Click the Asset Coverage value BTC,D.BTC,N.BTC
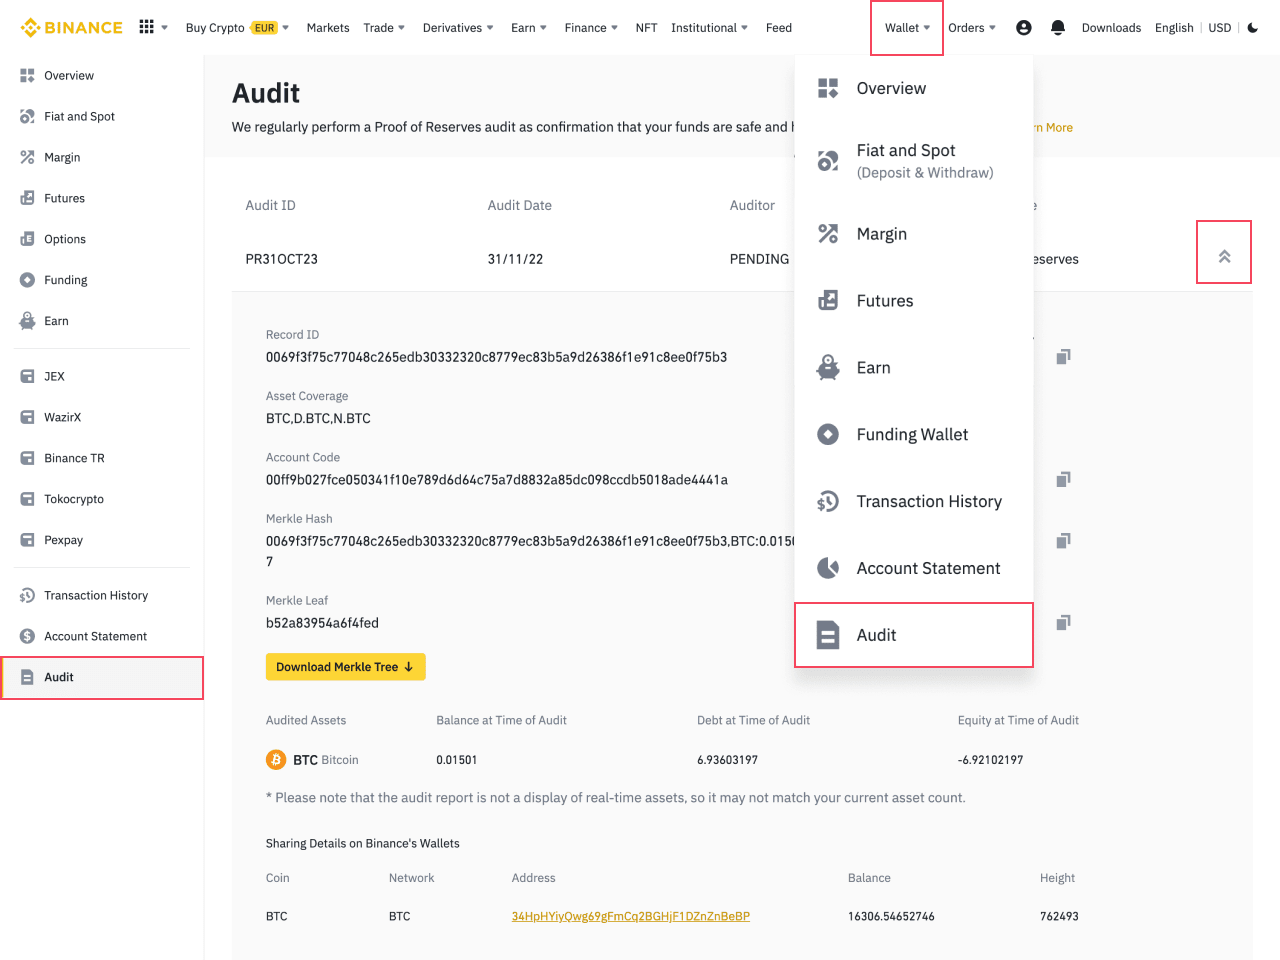The height and width of the screenshot is (960, 1280). tap(318, 419)
